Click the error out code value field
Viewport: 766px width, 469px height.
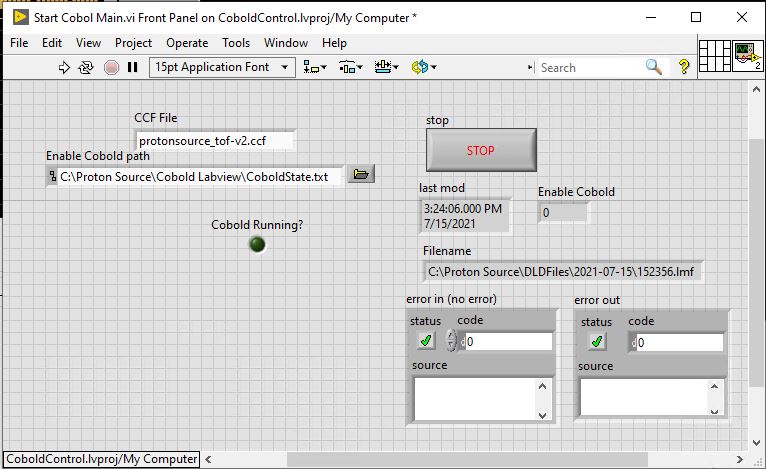click(680, 342)
